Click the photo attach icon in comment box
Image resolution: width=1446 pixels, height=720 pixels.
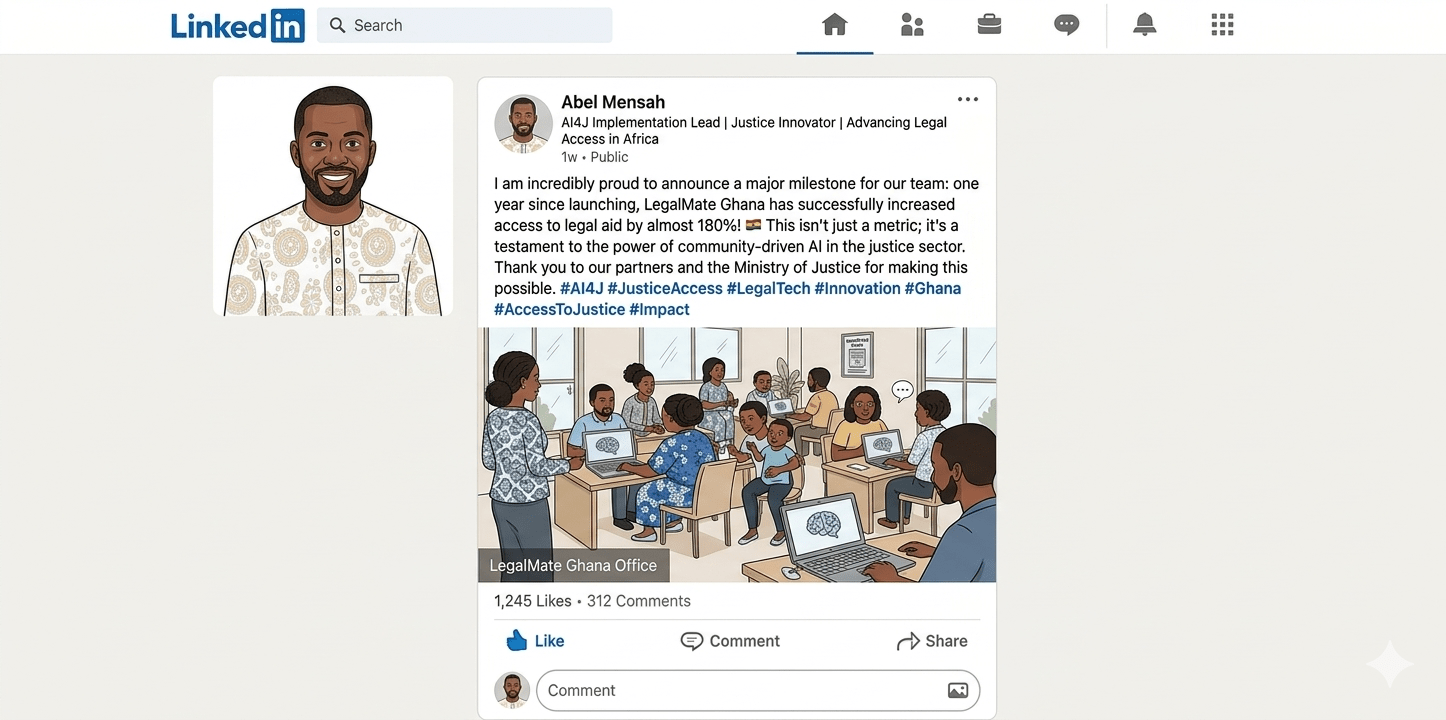click(957, 691)
